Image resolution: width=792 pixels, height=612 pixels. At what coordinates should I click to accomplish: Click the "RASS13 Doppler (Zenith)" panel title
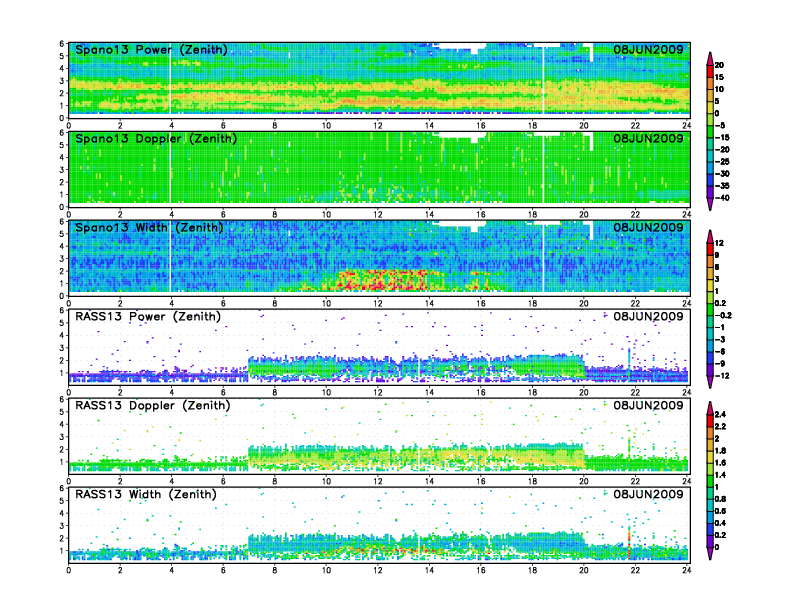tap(153, 405)
